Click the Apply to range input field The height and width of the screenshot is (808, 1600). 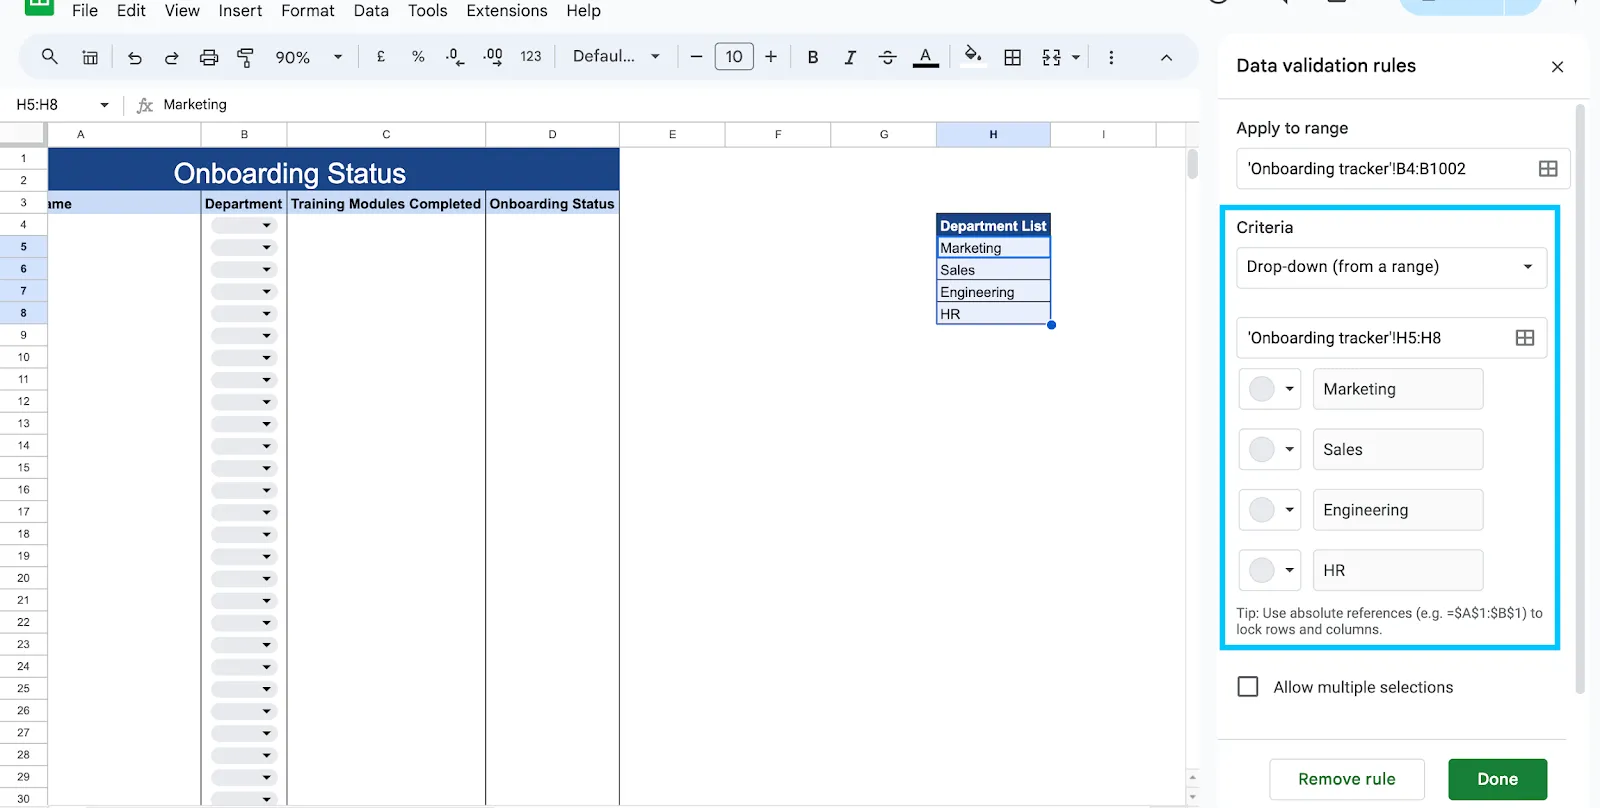pyautogui.click(x=1403, y=169)
